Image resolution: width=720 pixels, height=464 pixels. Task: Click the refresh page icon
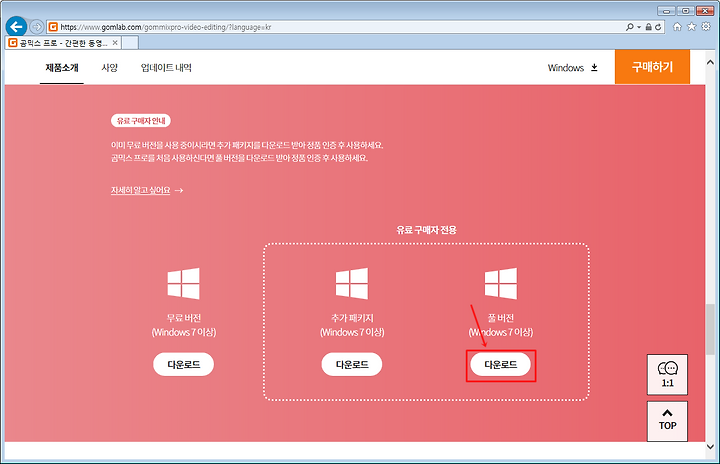658,27
